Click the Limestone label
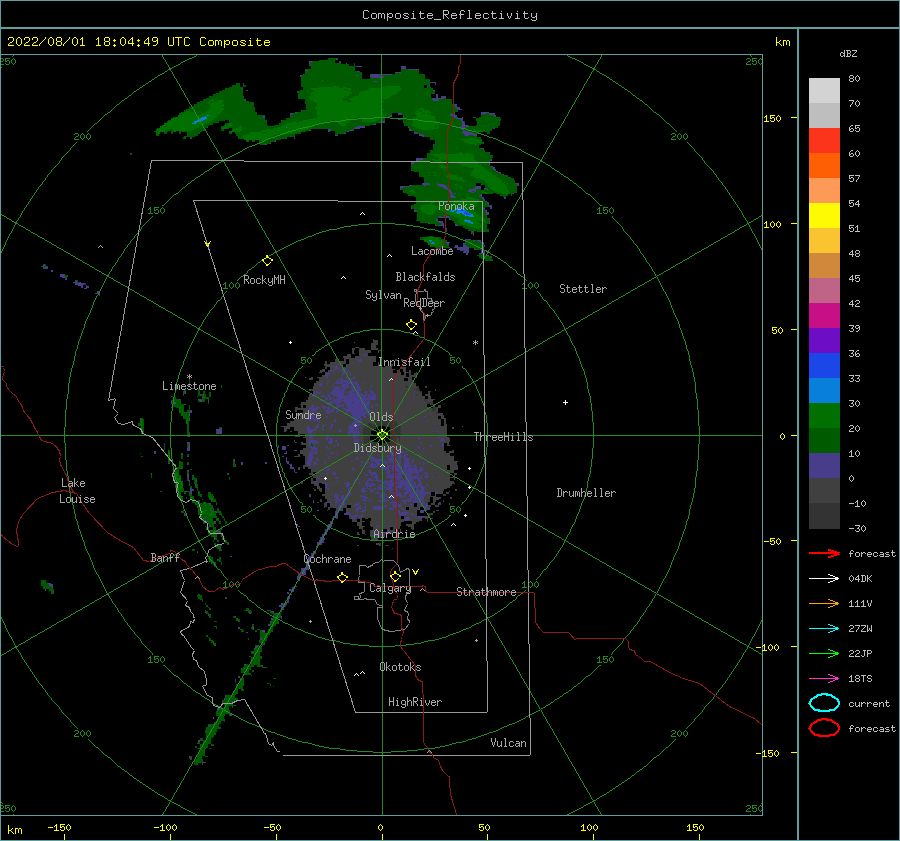 pos(189,386)
